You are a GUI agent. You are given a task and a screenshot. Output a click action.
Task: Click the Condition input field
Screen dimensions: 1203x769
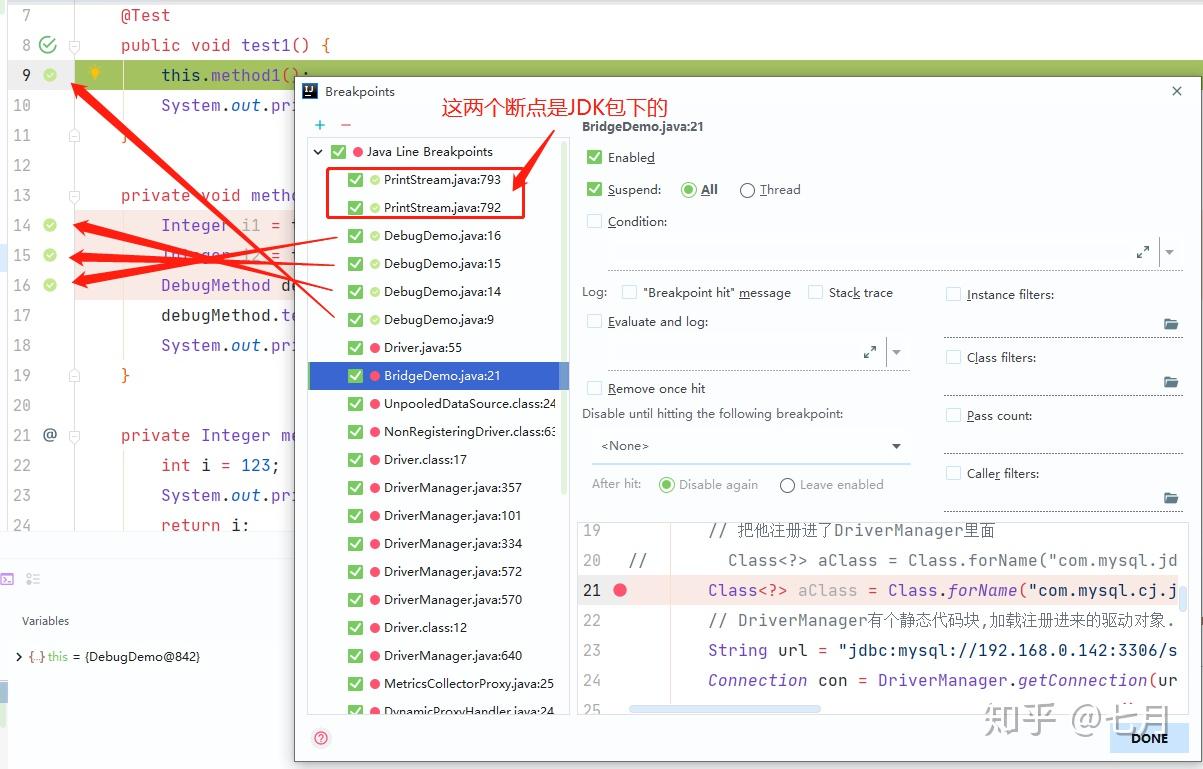pos(868,253)
